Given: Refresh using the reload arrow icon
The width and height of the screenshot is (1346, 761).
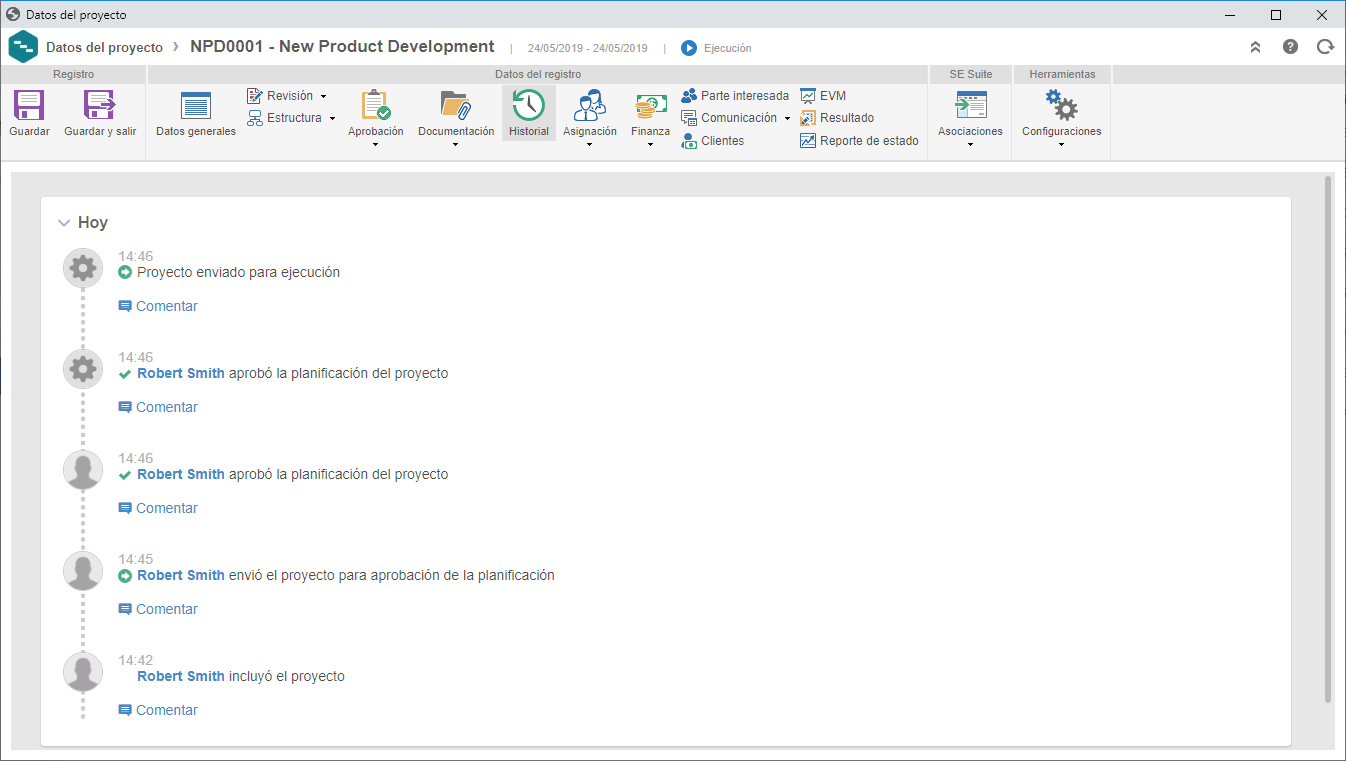Looking at the screenshot, I should pyautogui.click(x=1325, y=47).
